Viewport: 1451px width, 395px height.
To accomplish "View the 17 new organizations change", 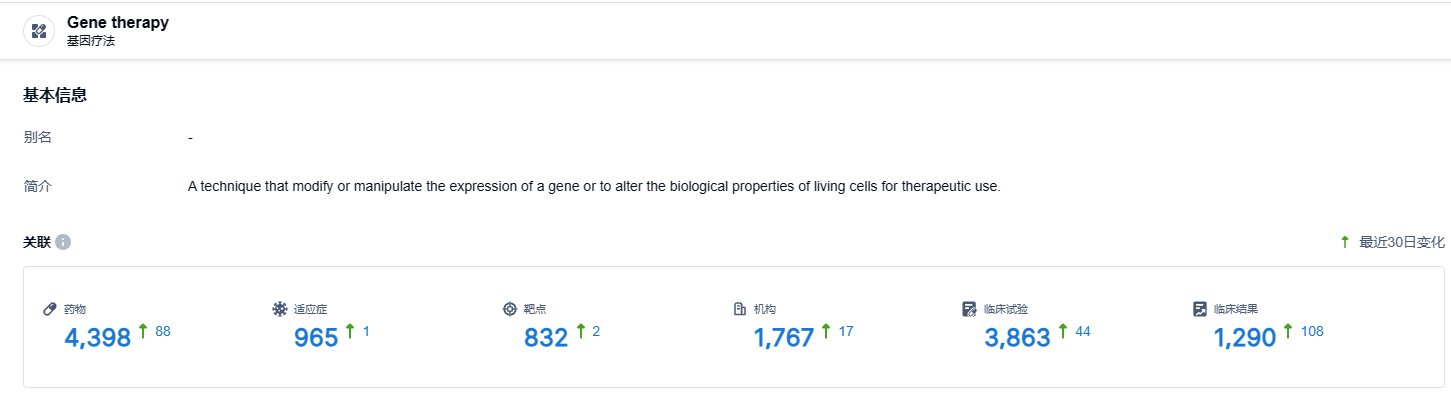I will coord(846,331).
